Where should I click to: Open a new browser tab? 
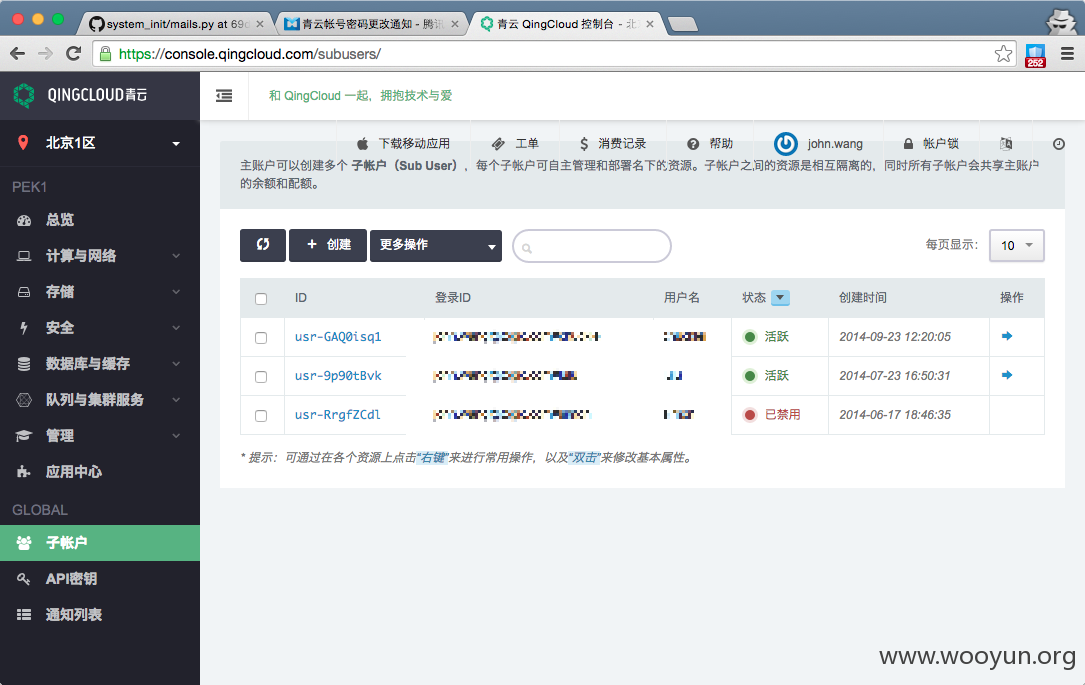tap(683, 25)
